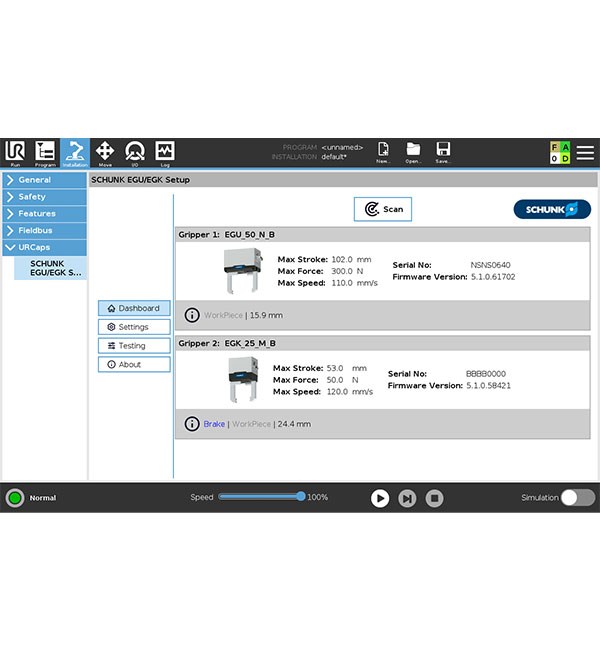The width and height of the screenshot is (600, 650).
Task: Click Max Stroke 102.0 value
Action: (342, 260)
